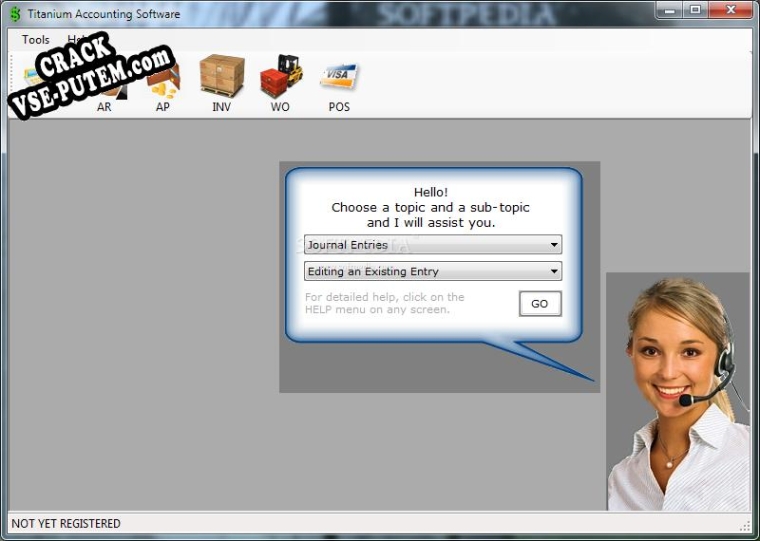The image size is (760, 541).
Task: Click the 'Hello!' greeting text
Action: tap(431, 192)
